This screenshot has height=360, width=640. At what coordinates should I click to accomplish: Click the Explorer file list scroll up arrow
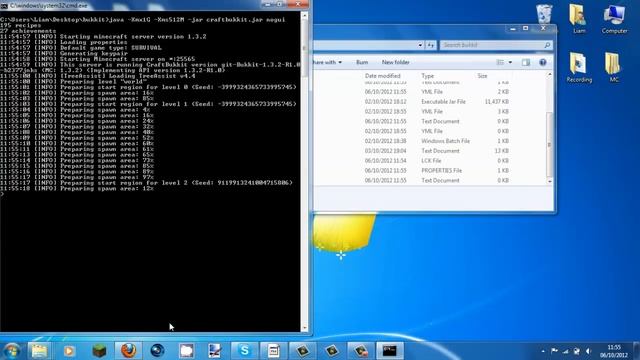coord(549,75)
